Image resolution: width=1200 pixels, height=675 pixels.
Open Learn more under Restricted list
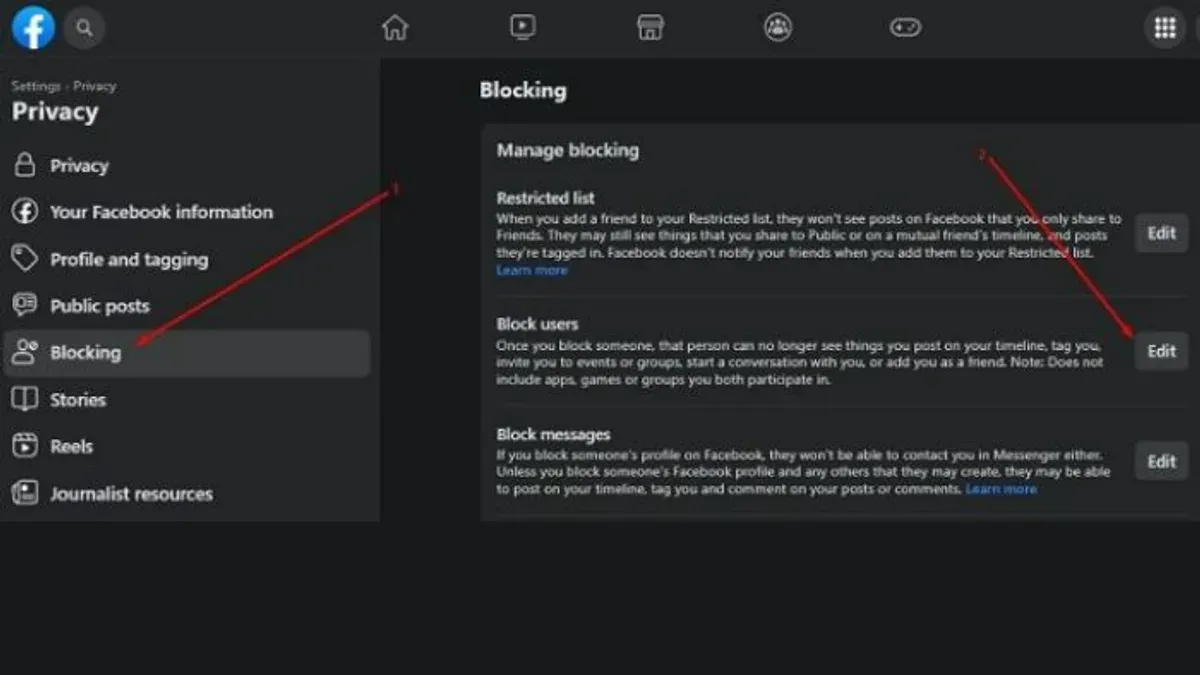point(532,270)
